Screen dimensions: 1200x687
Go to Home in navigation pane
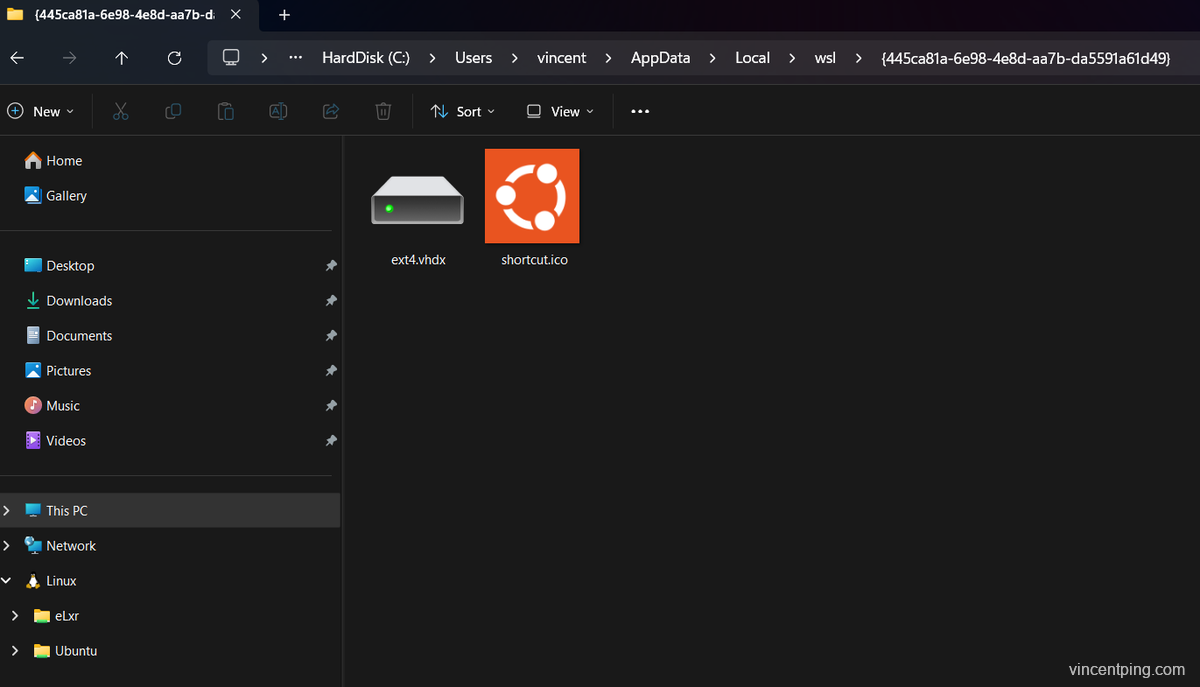pos(53,161)
